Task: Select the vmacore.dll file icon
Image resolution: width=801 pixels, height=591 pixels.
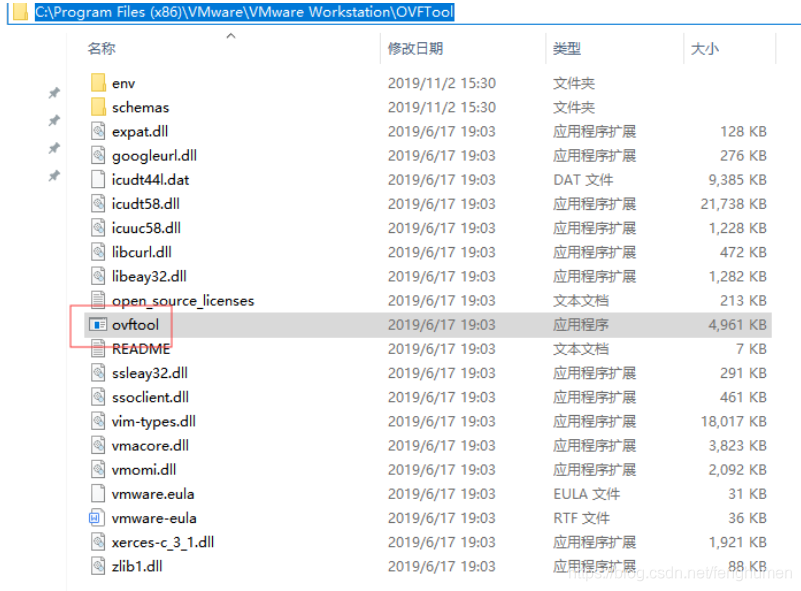Action: (98, 445)
